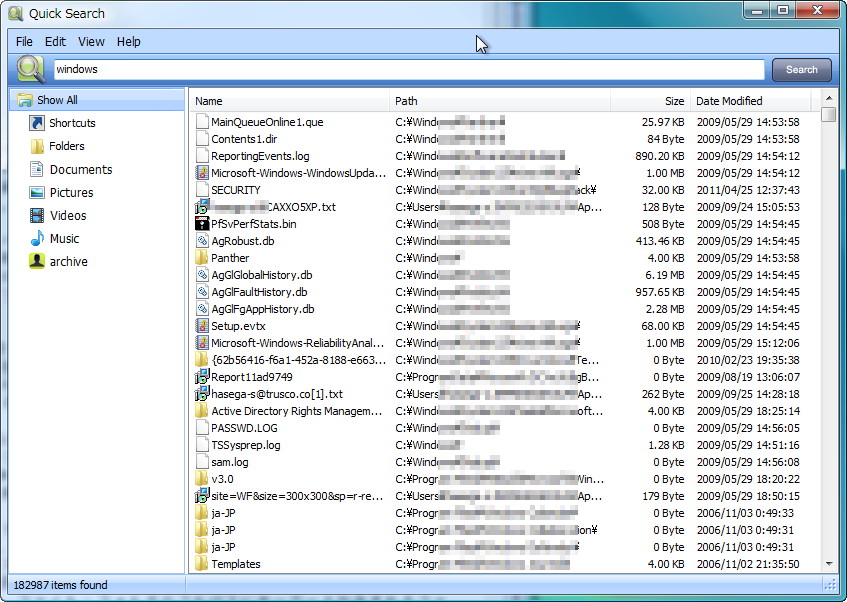Click the icon for AgGlGlobalHistory.db
The height and width of the screenshot is (602, 847).
(202, 275)
